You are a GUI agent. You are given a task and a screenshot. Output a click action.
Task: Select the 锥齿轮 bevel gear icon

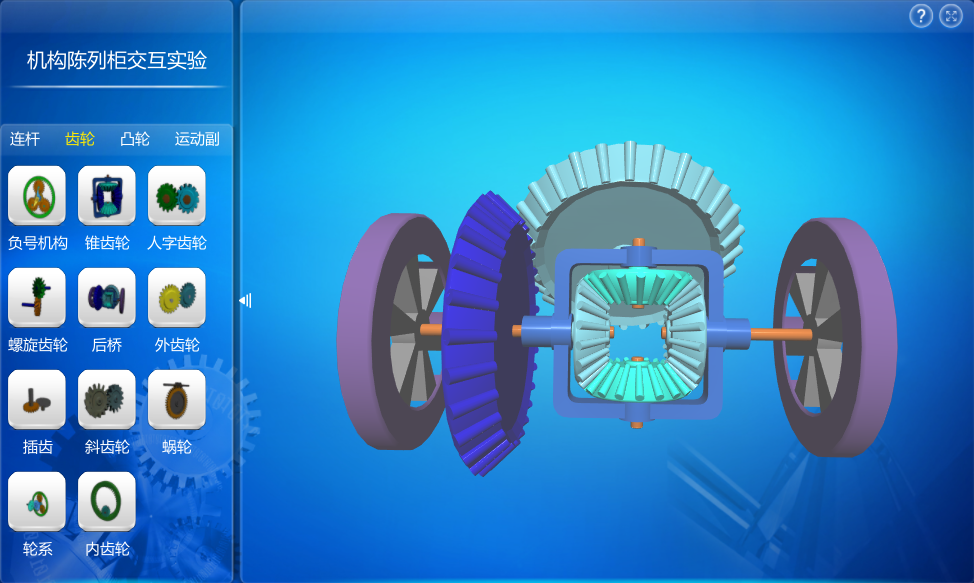point(107,196)
